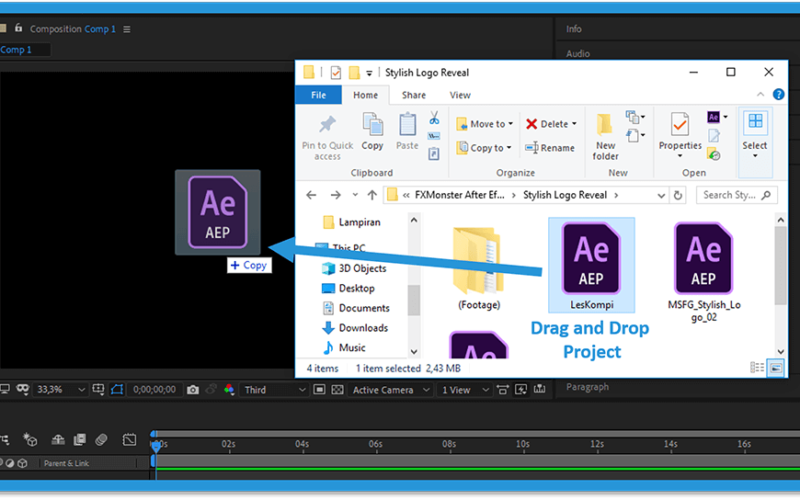
Task: Open the Audio panel header
Action: tap(578, 54)
